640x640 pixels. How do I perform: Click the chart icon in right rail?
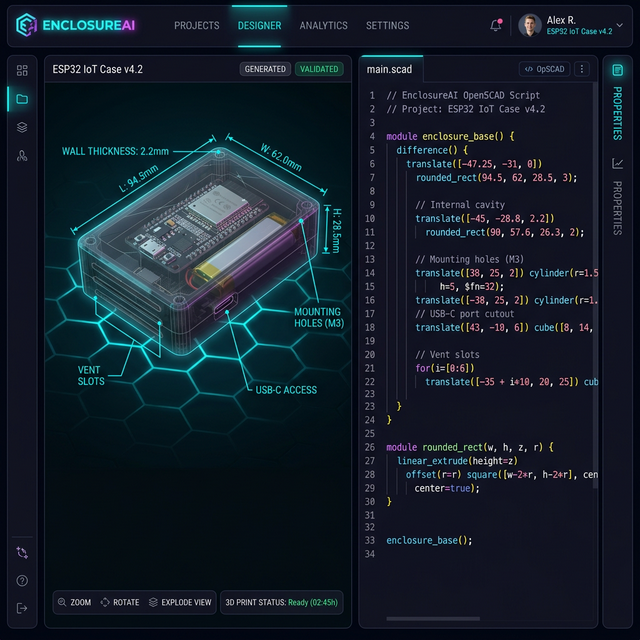tap(618, 164)
